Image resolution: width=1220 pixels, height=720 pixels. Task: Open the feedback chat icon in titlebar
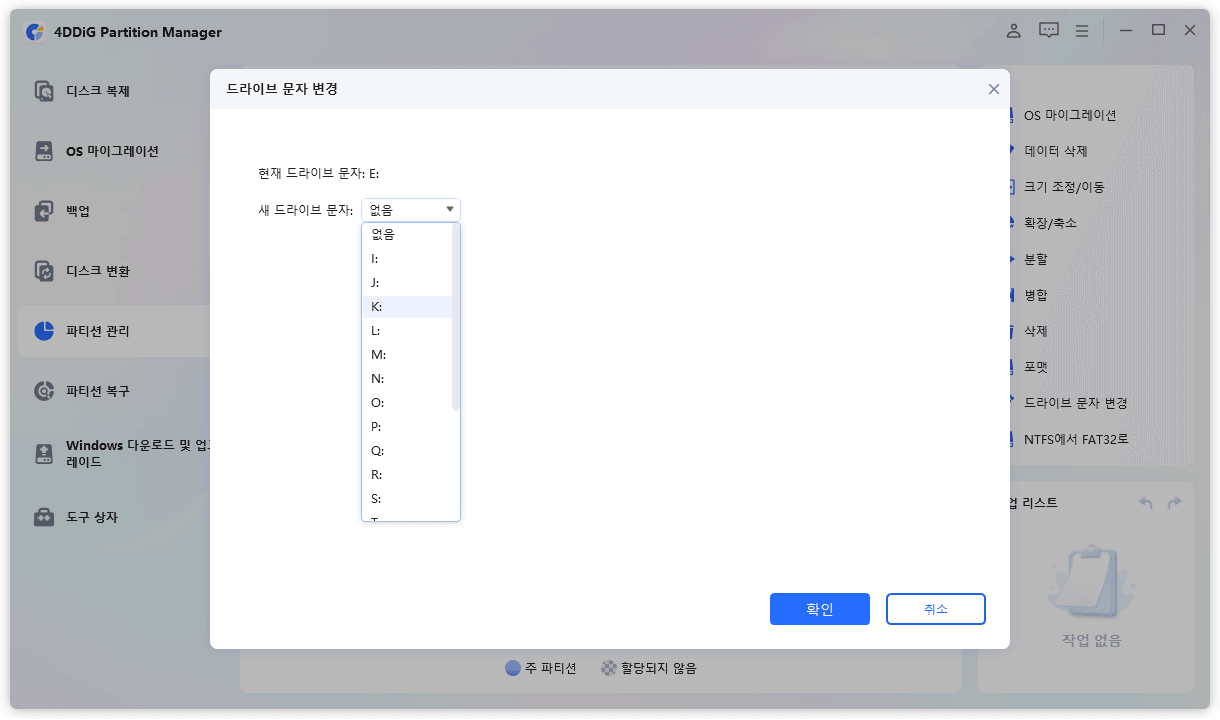(x=1048, y=30)
